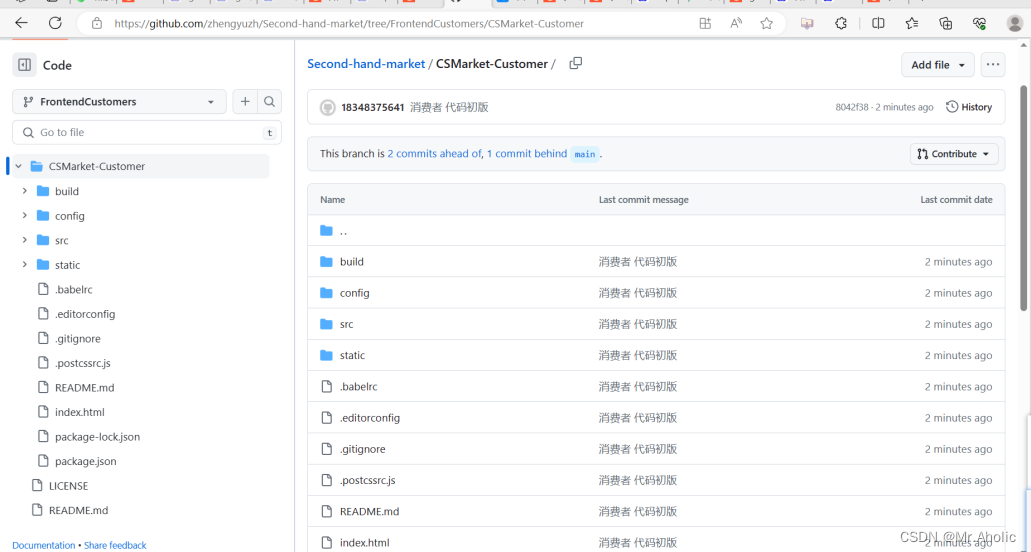Image resolution: width=1031 pixels, height=552 pixels.
Task: Select package-lock.json in the file tree
Action: click(x=97, y=436)
